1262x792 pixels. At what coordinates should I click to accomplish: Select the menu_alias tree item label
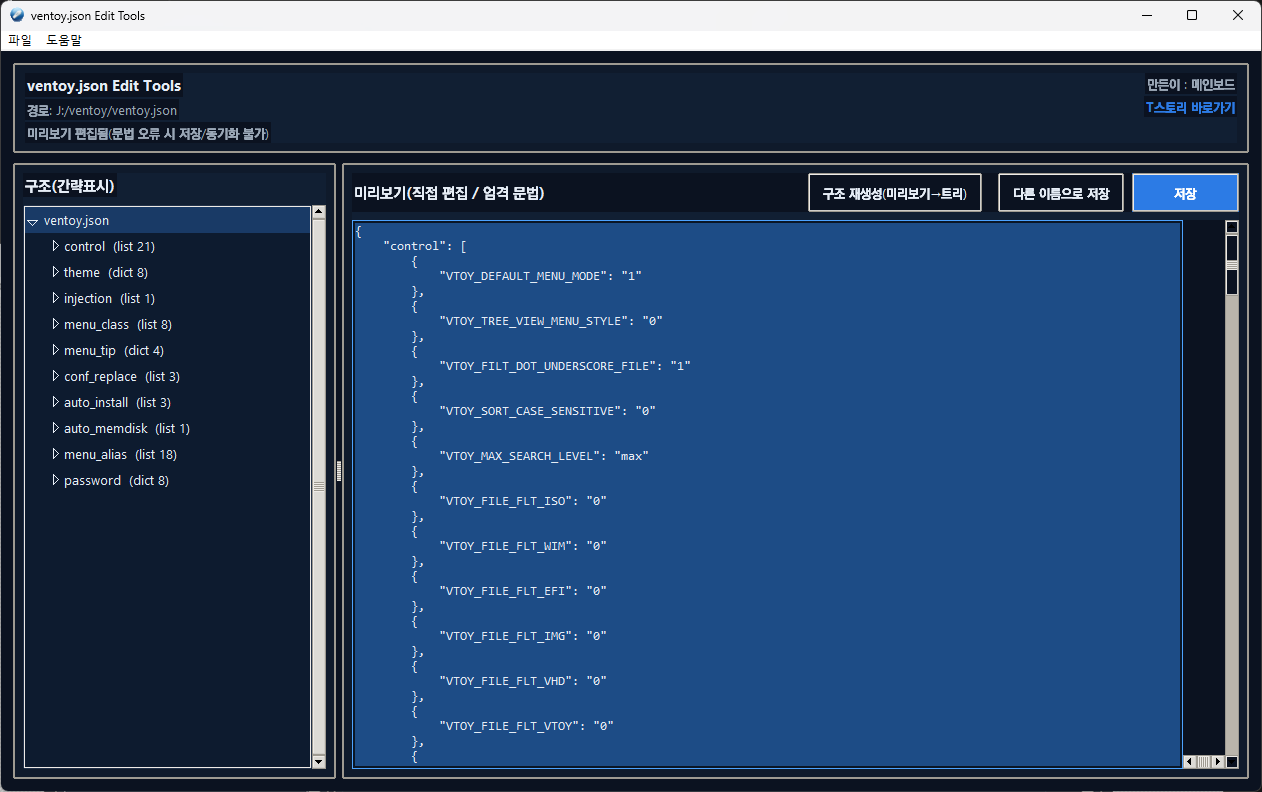(120, 454)
